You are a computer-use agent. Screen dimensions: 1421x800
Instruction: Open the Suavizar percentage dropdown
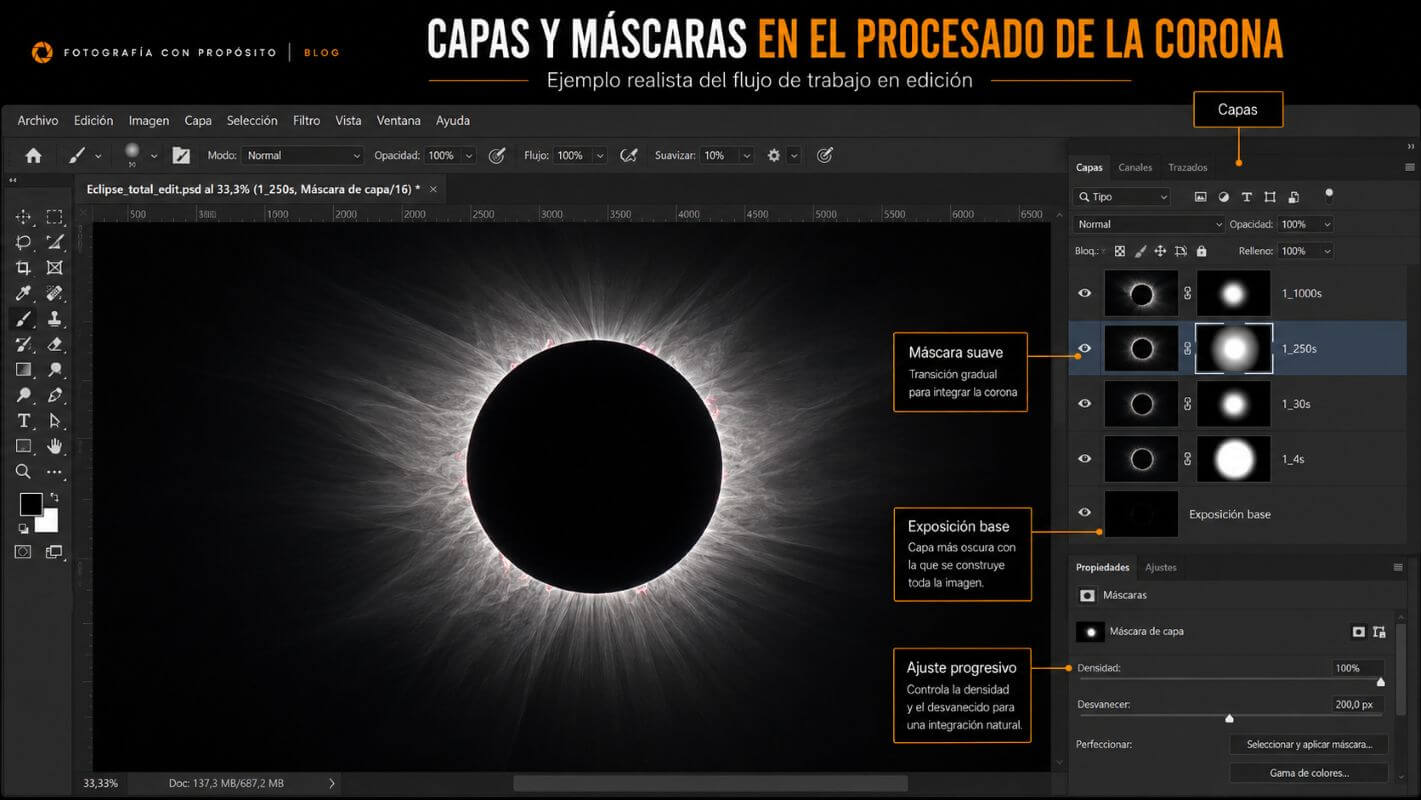(x=746, y=155)
